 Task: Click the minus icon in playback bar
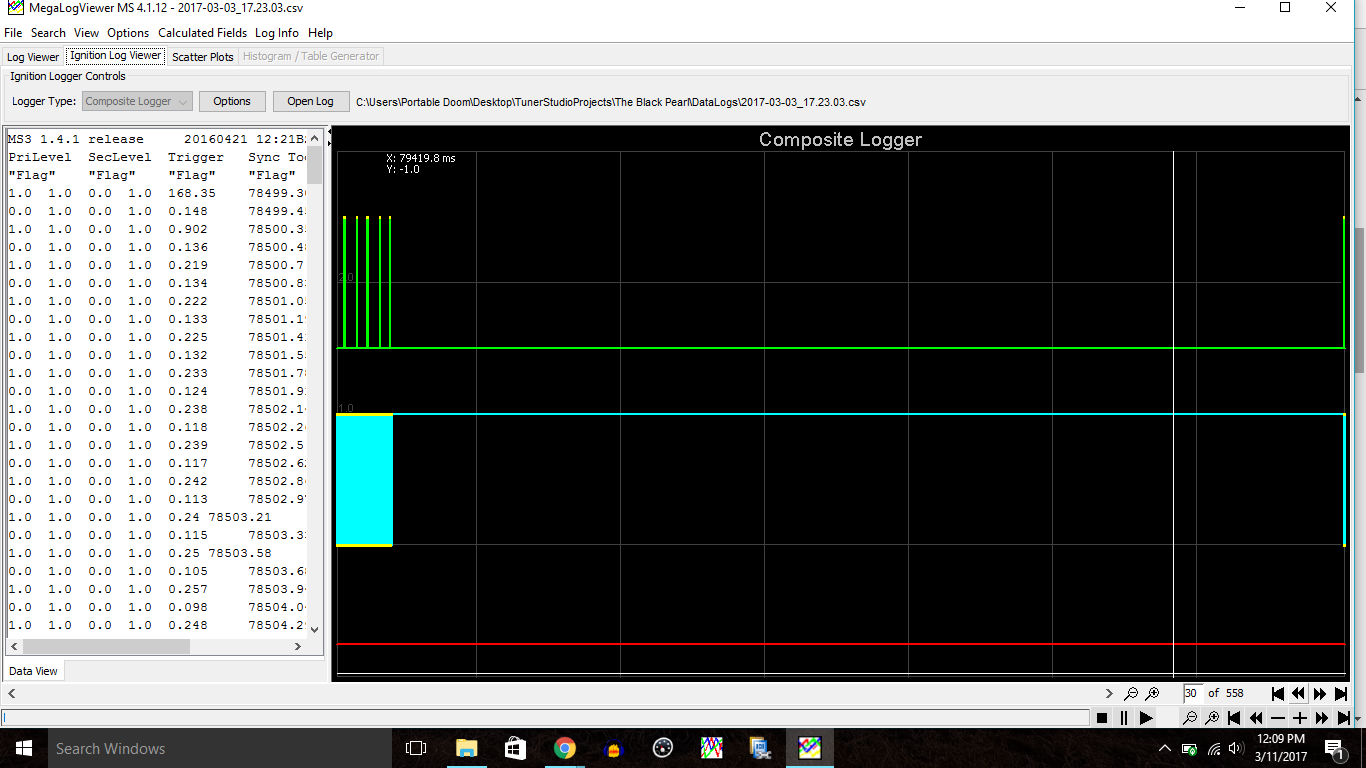(1277, 718)
